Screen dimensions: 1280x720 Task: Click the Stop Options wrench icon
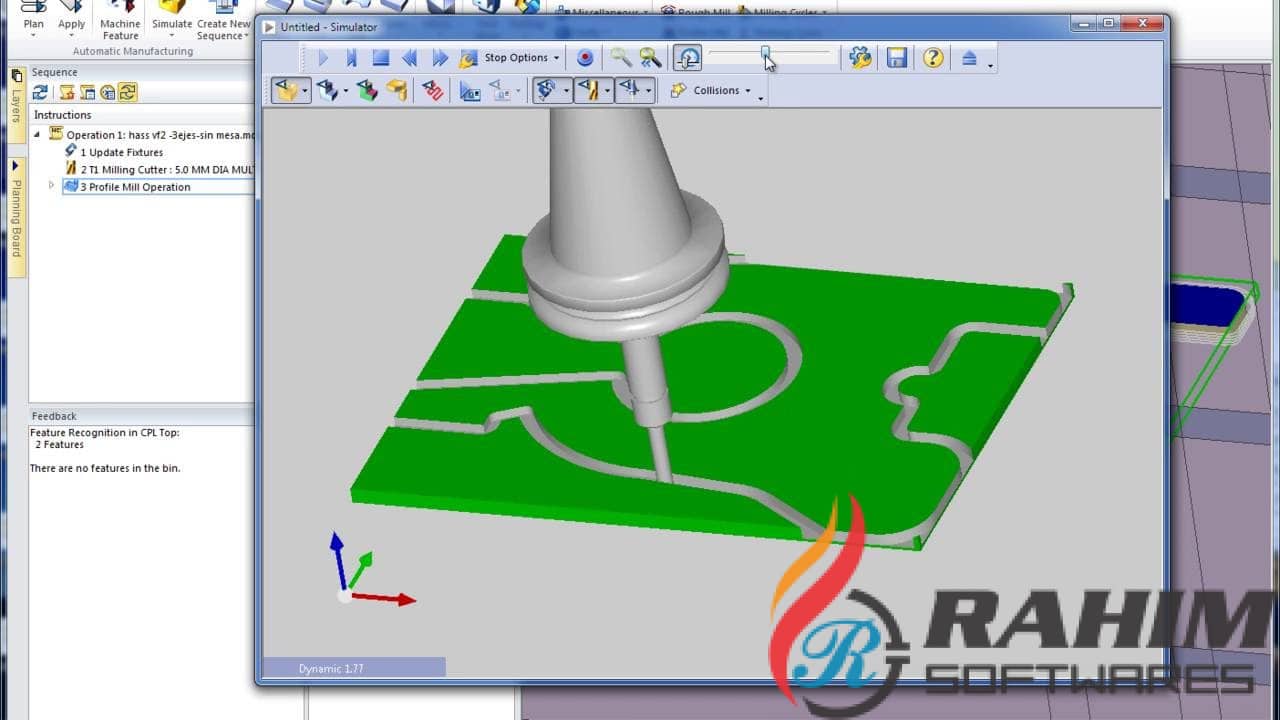coord(468,58)
